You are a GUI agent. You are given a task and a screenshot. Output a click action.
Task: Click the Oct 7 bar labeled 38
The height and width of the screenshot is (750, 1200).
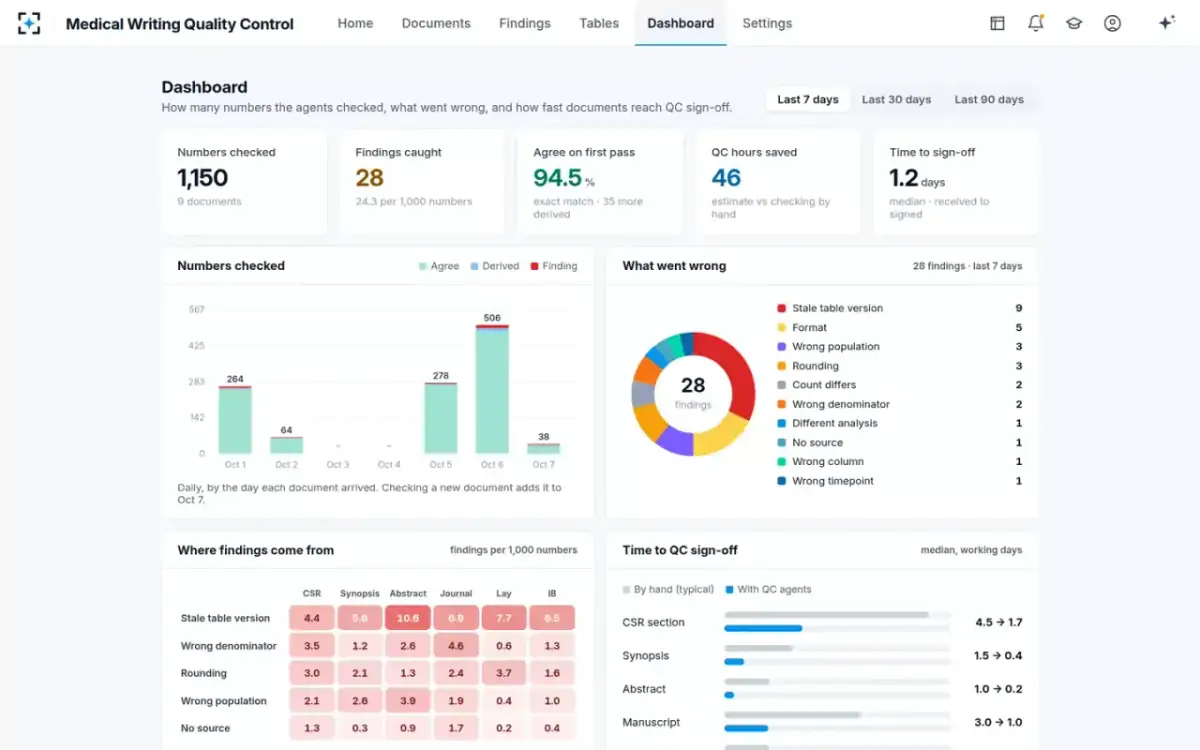tap(543, 449)
